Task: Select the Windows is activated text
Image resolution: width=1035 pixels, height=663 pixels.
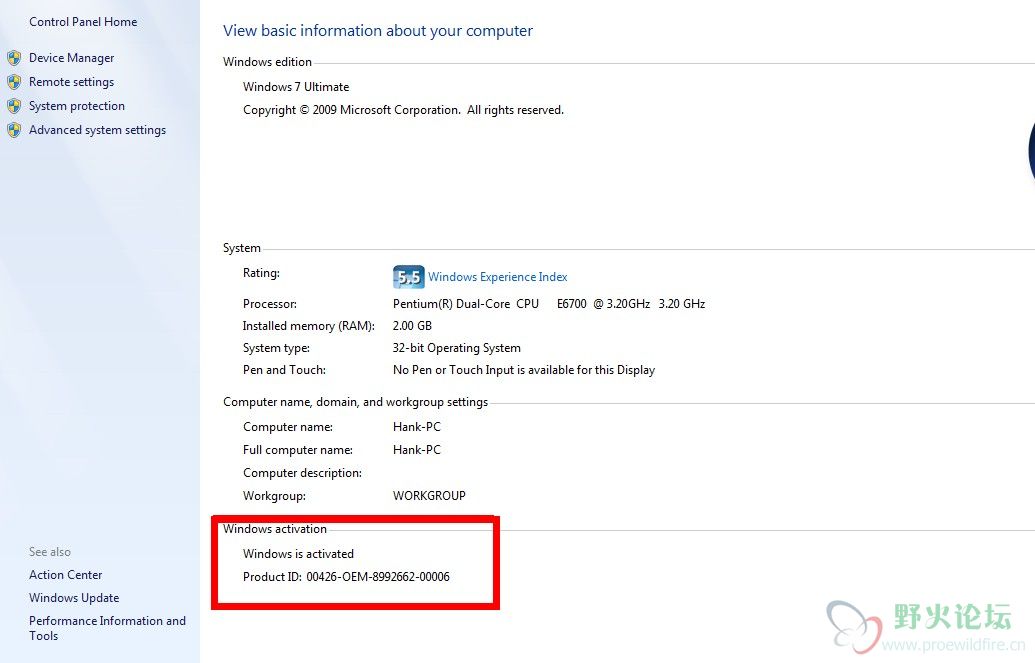Action: click(298, 553)
